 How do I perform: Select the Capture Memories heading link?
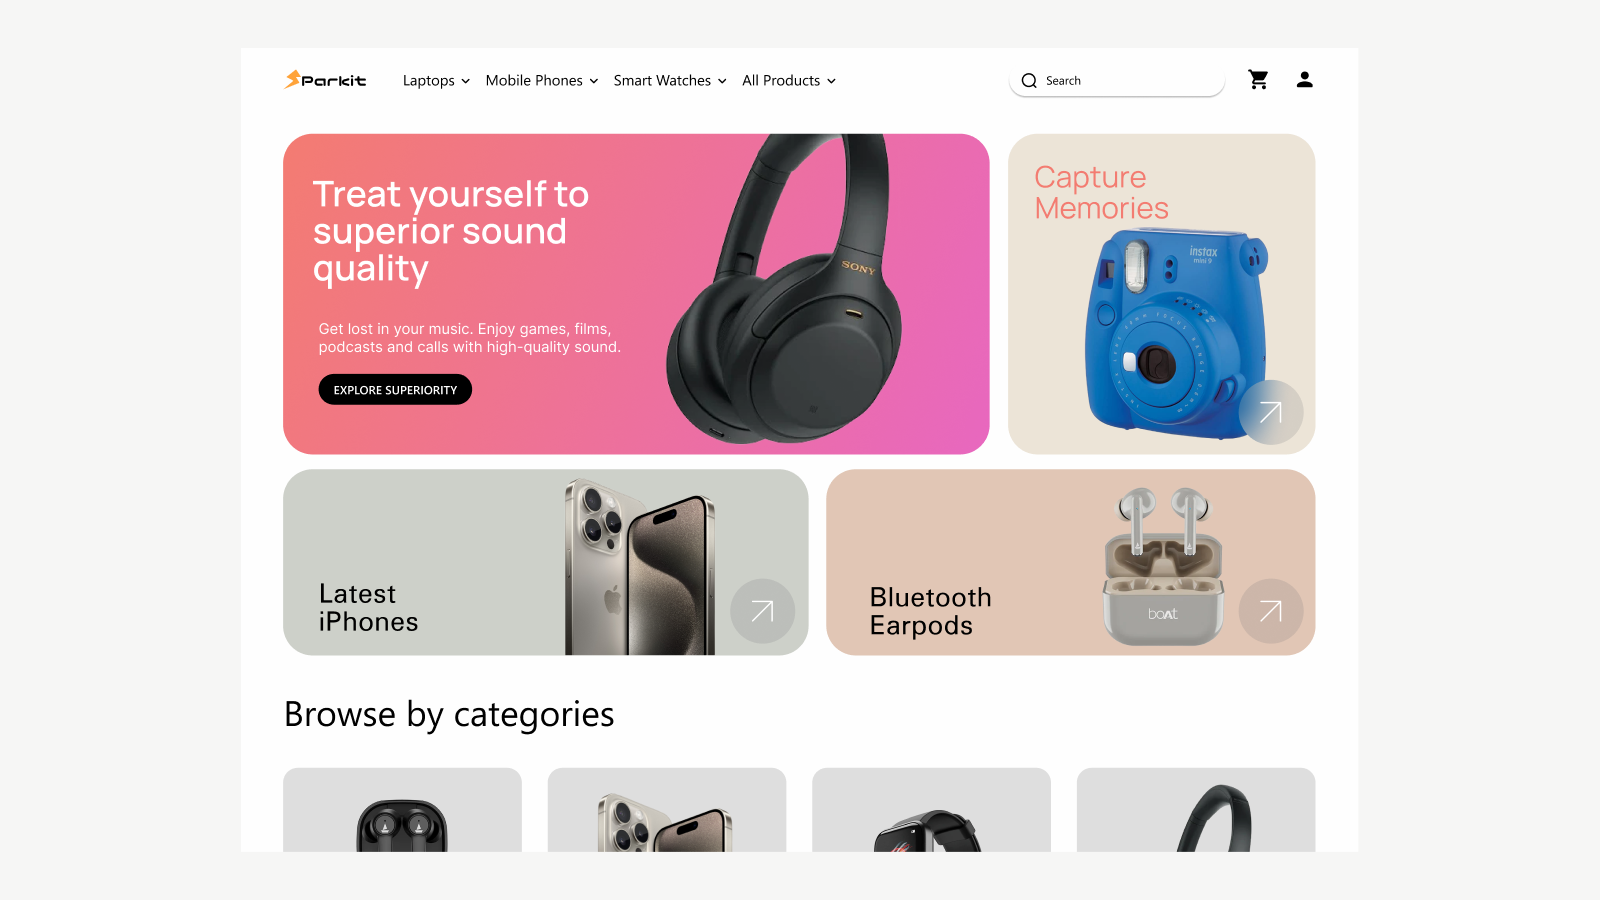[1101, 192]
